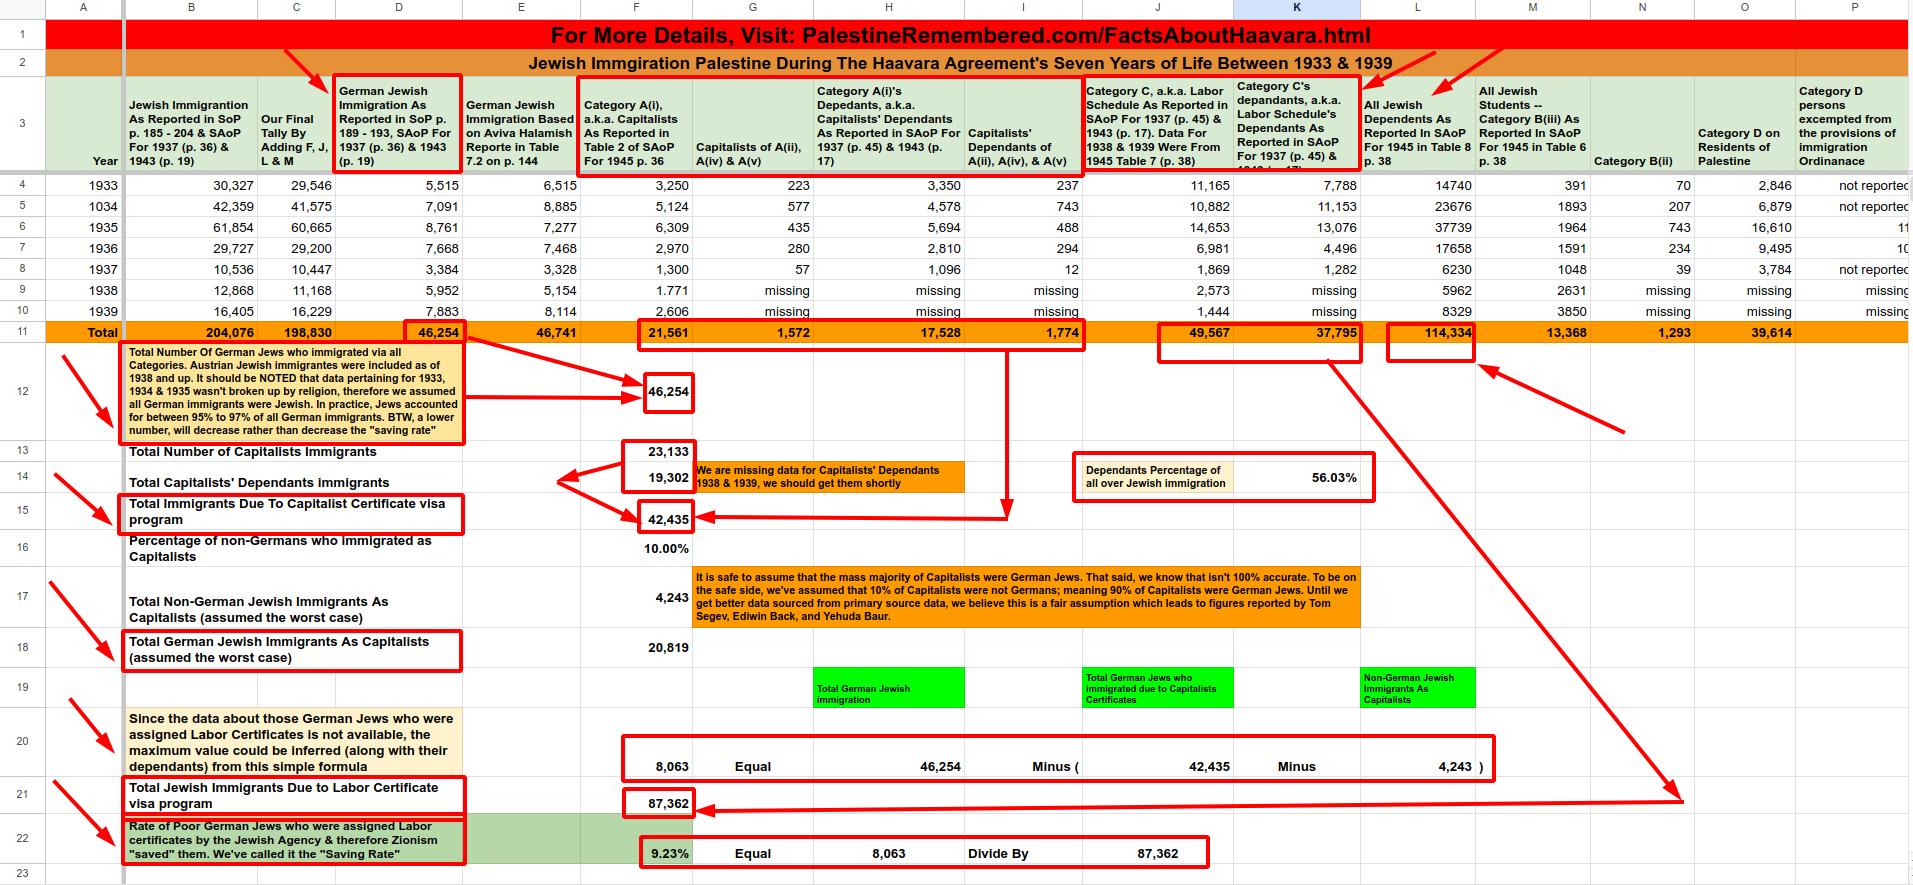The height and width of the screenshot is (885, 1913).
Task: Select Labor Schedule total 49,567
Action: [x=1158, y=332]
